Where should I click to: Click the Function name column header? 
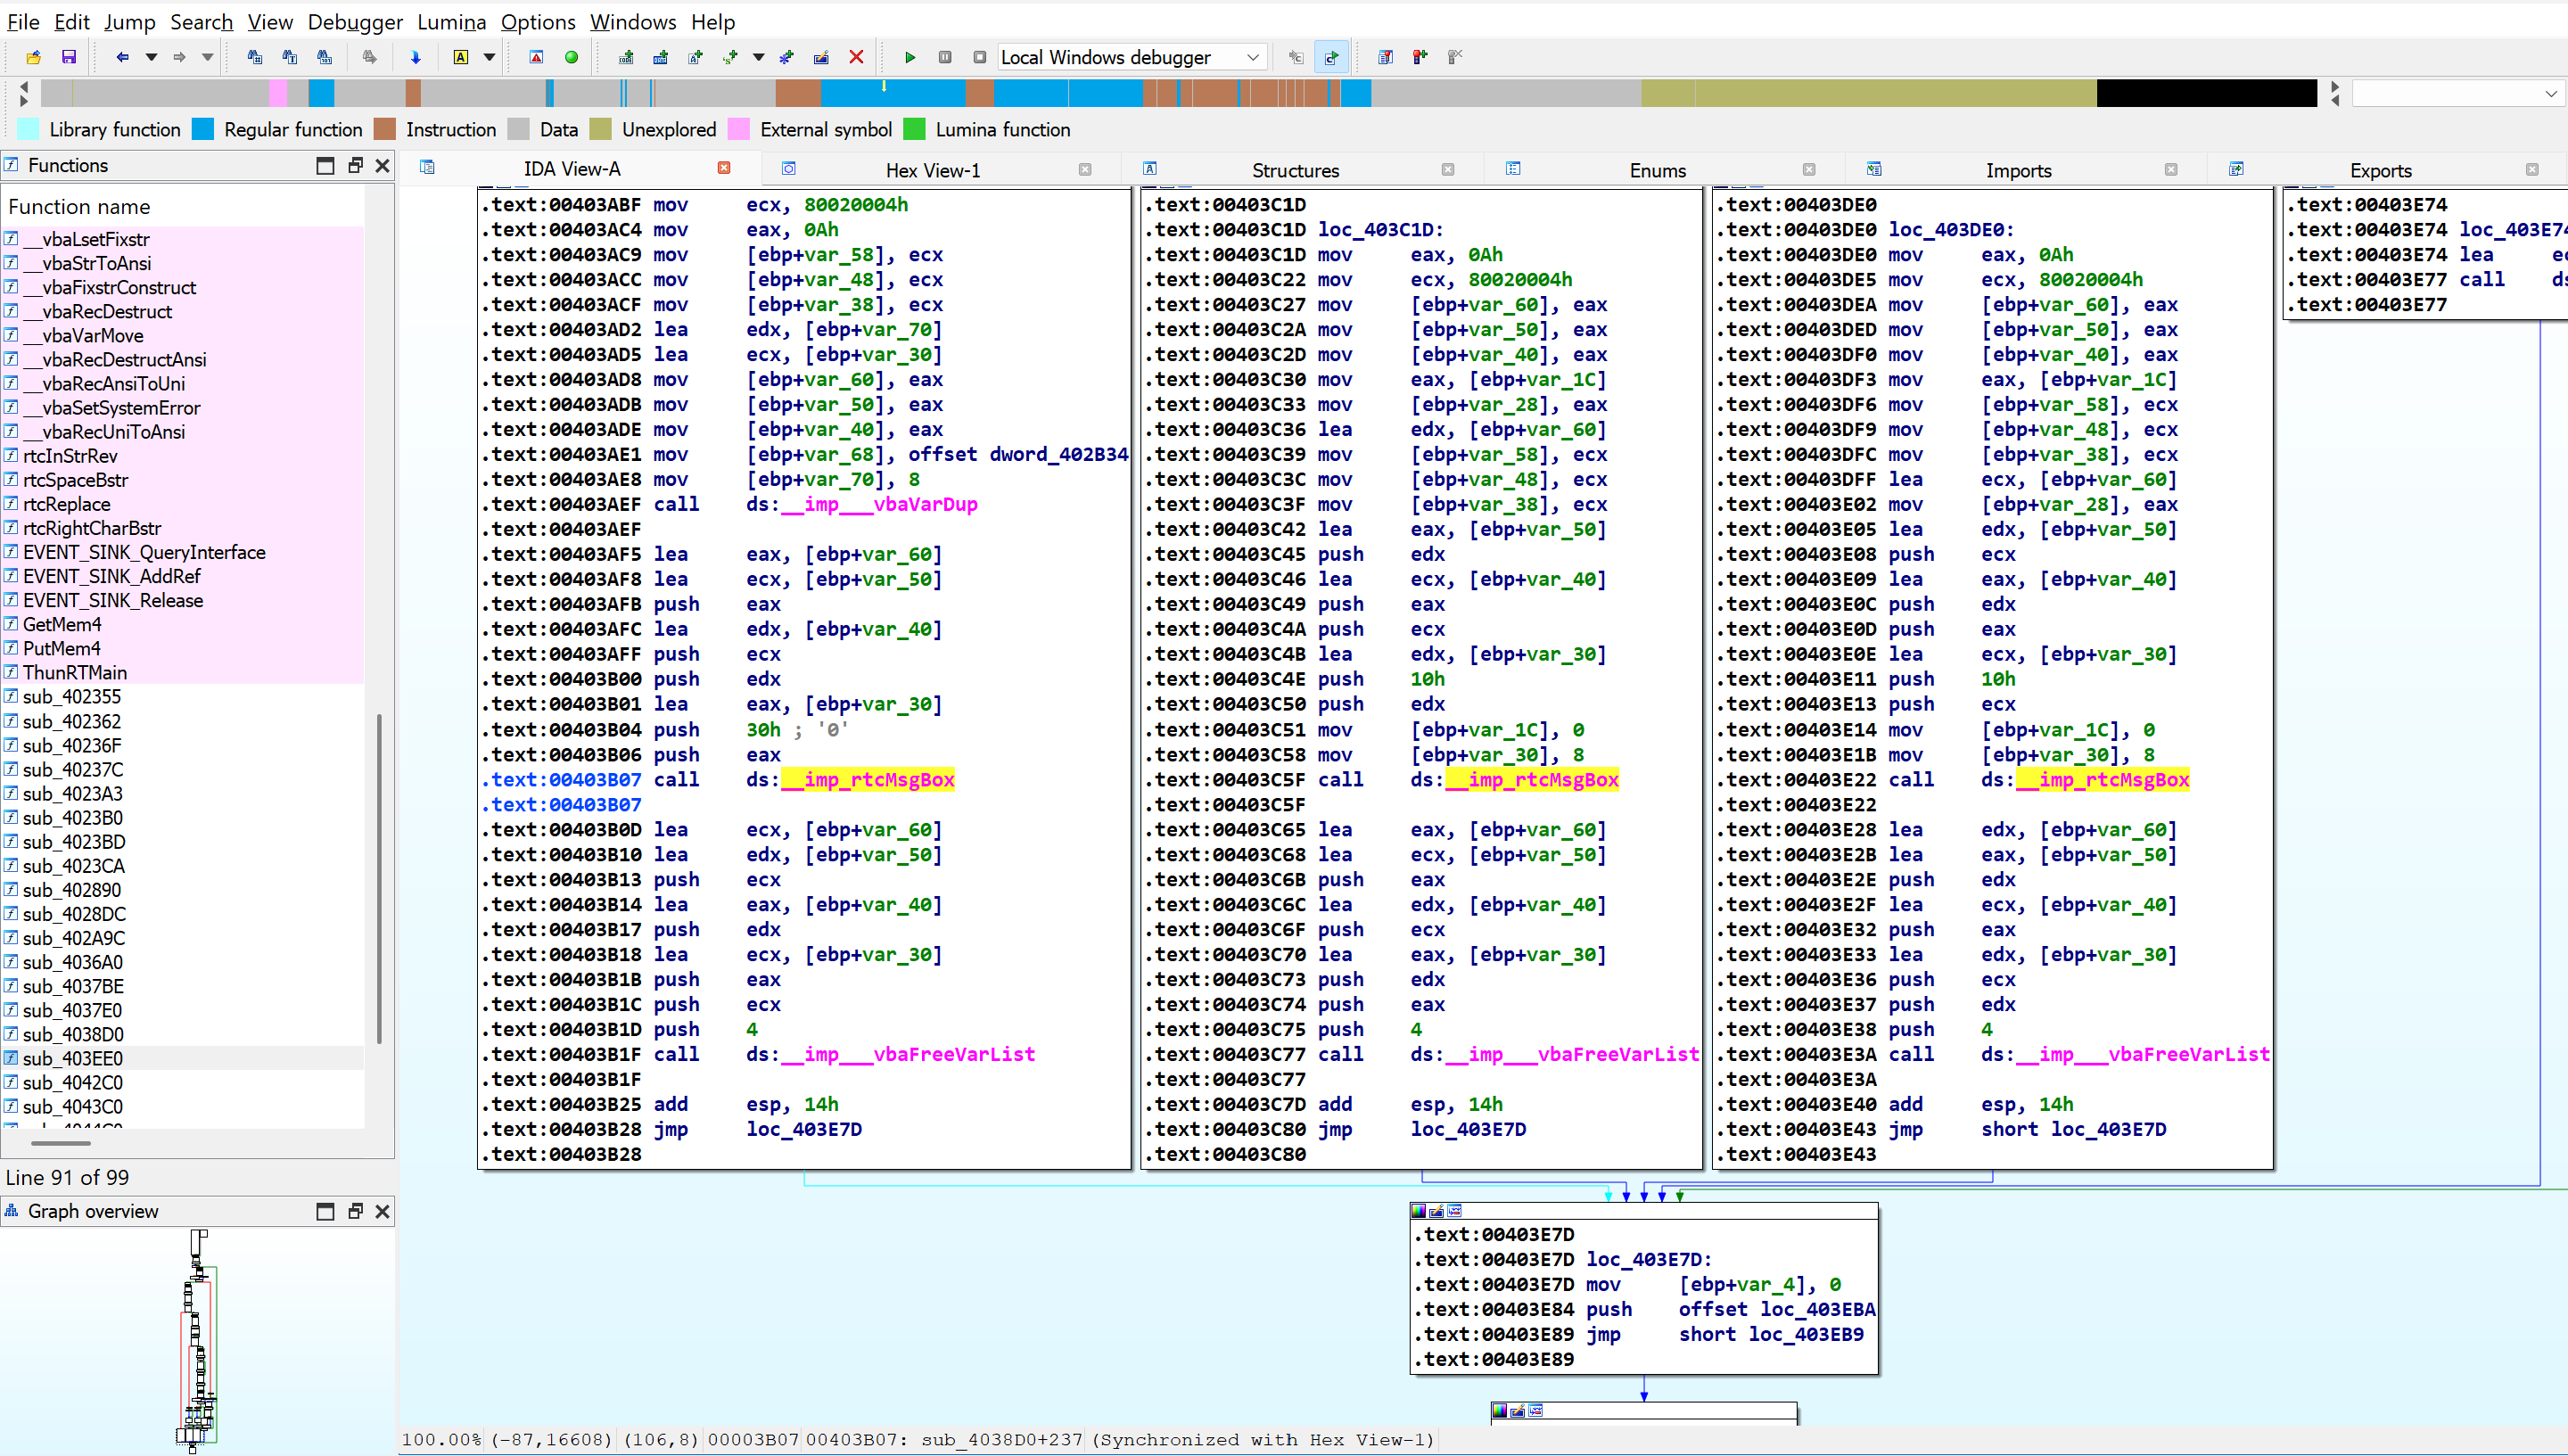coord(182,207)
